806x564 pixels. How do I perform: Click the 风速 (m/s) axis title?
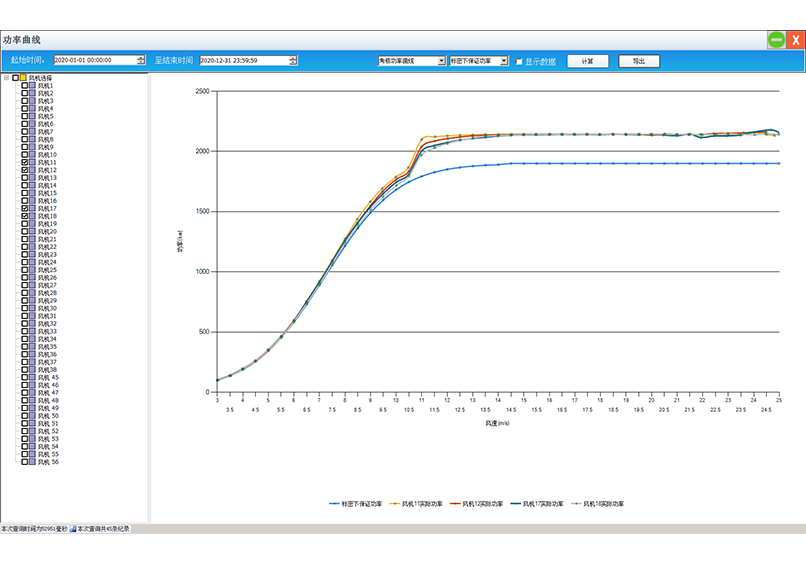click(x=497, y=423)
